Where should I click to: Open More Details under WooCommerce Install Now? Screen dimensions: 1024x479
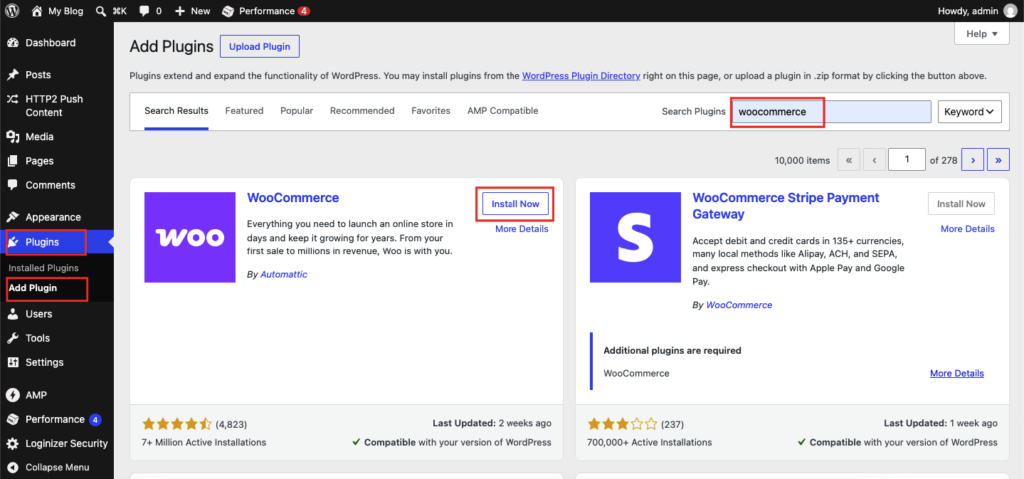click(x=522, y=229)
